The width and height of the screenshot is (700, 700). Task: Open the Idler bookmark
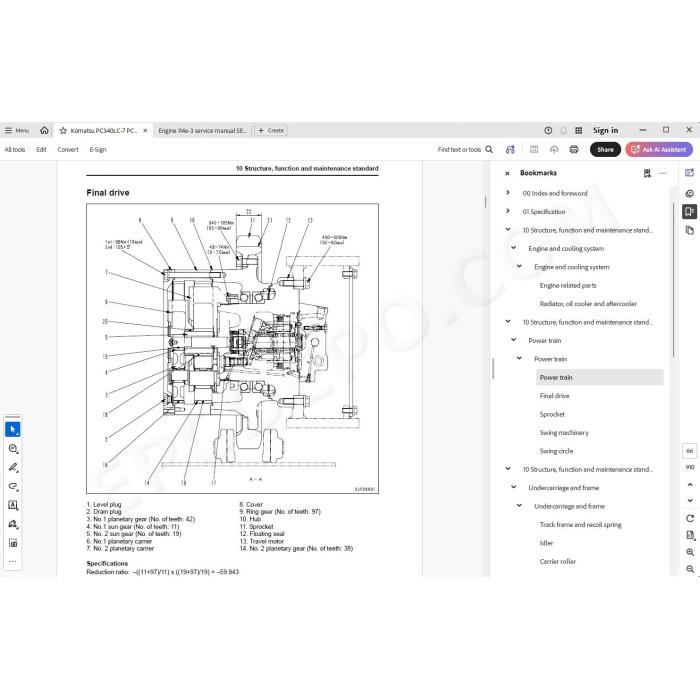point(546,543)
